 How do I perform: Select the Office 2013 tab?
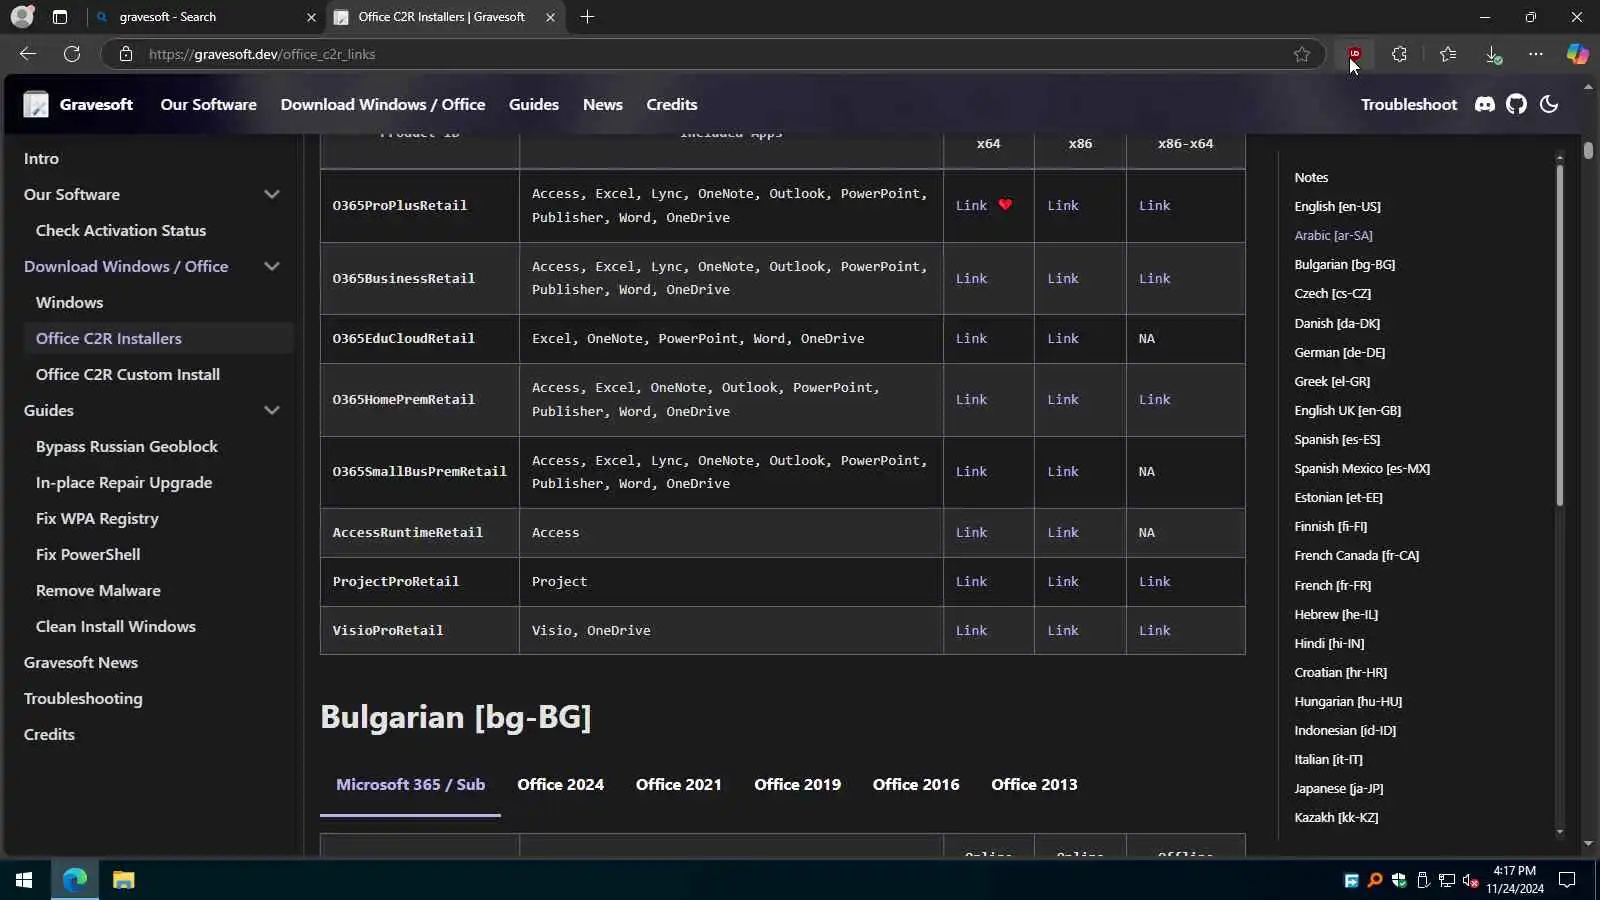click(x=1034, y=785)
